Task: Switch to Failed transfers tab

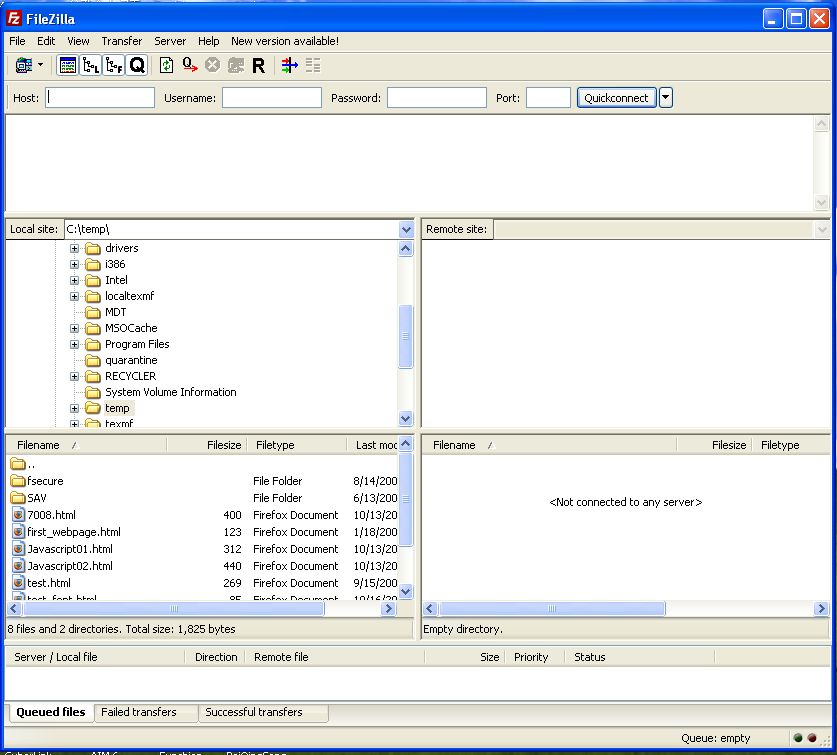Action: click(146, 713)
